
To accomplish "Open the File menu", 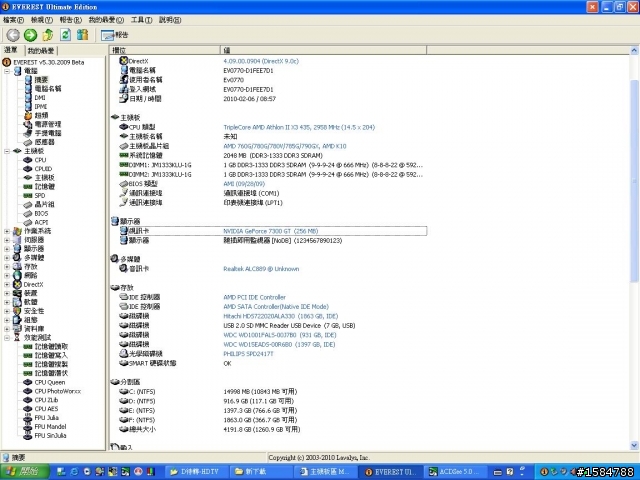I will tap(13, 20).
